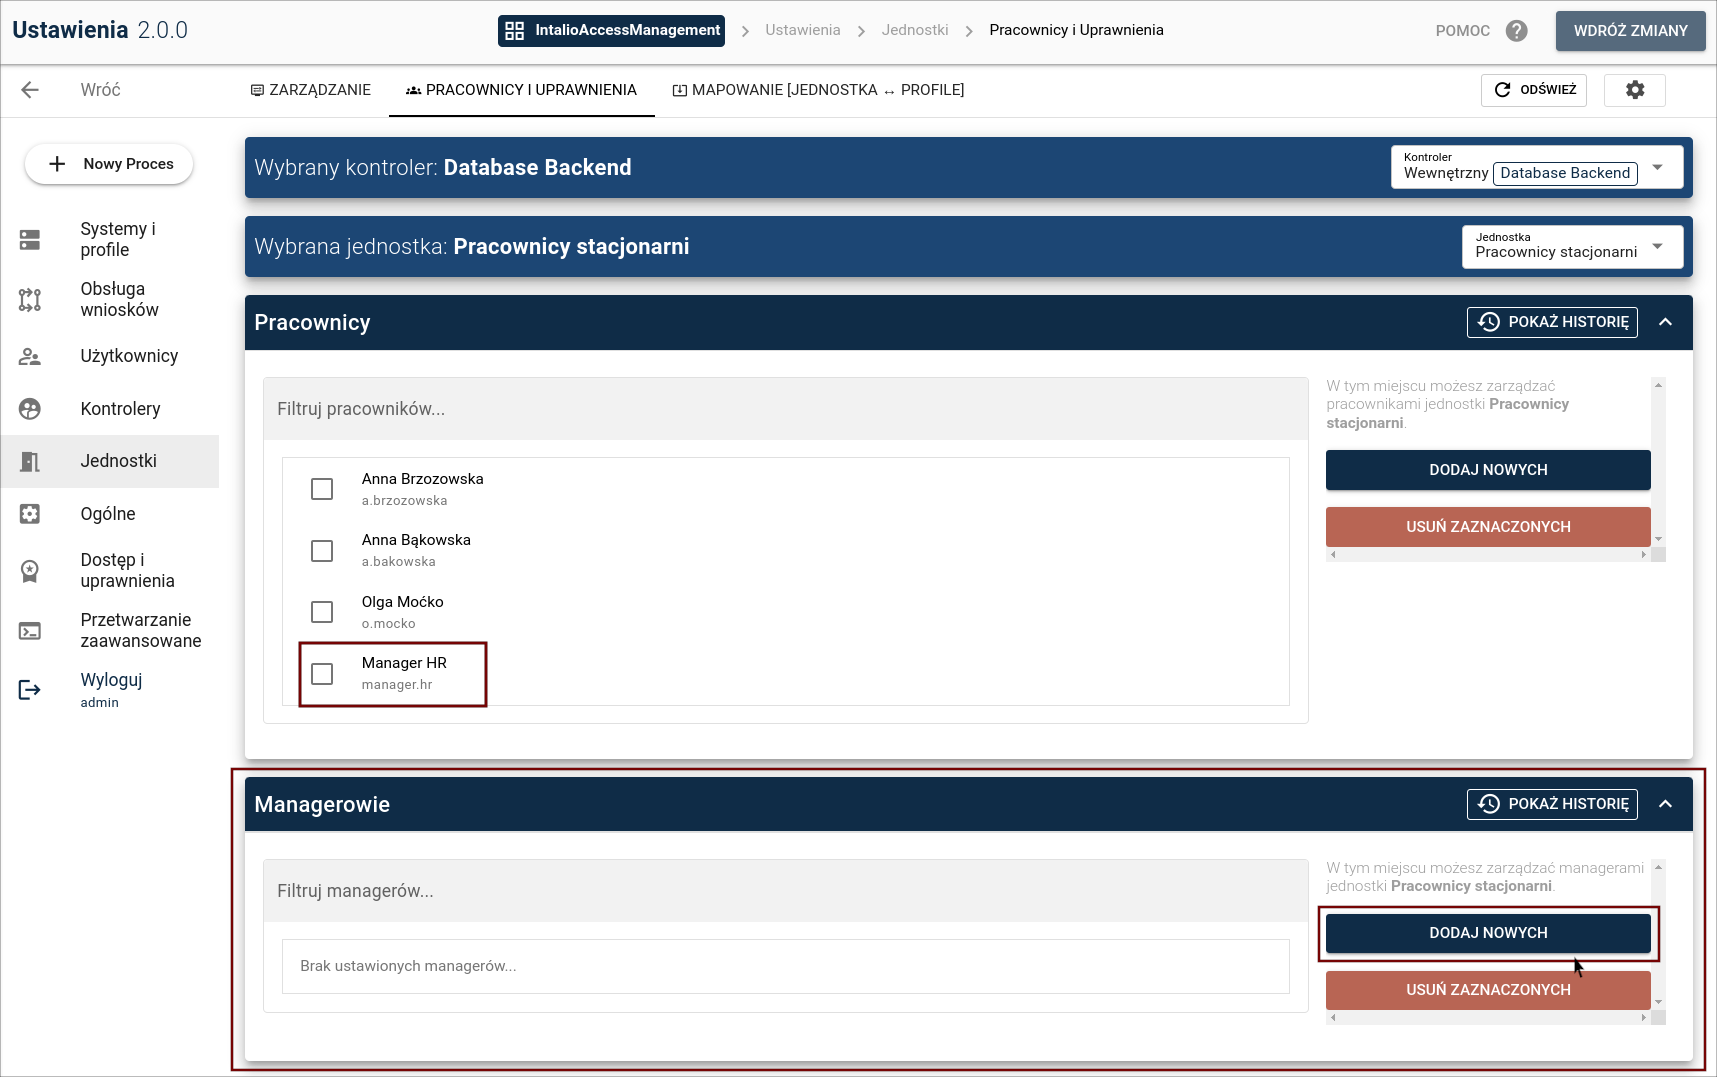The height and width of the screenshot is (1077, 1717).
Task: Tick the Manager HR checkbox
Action: pyautogui.click(x=322, y=674)
